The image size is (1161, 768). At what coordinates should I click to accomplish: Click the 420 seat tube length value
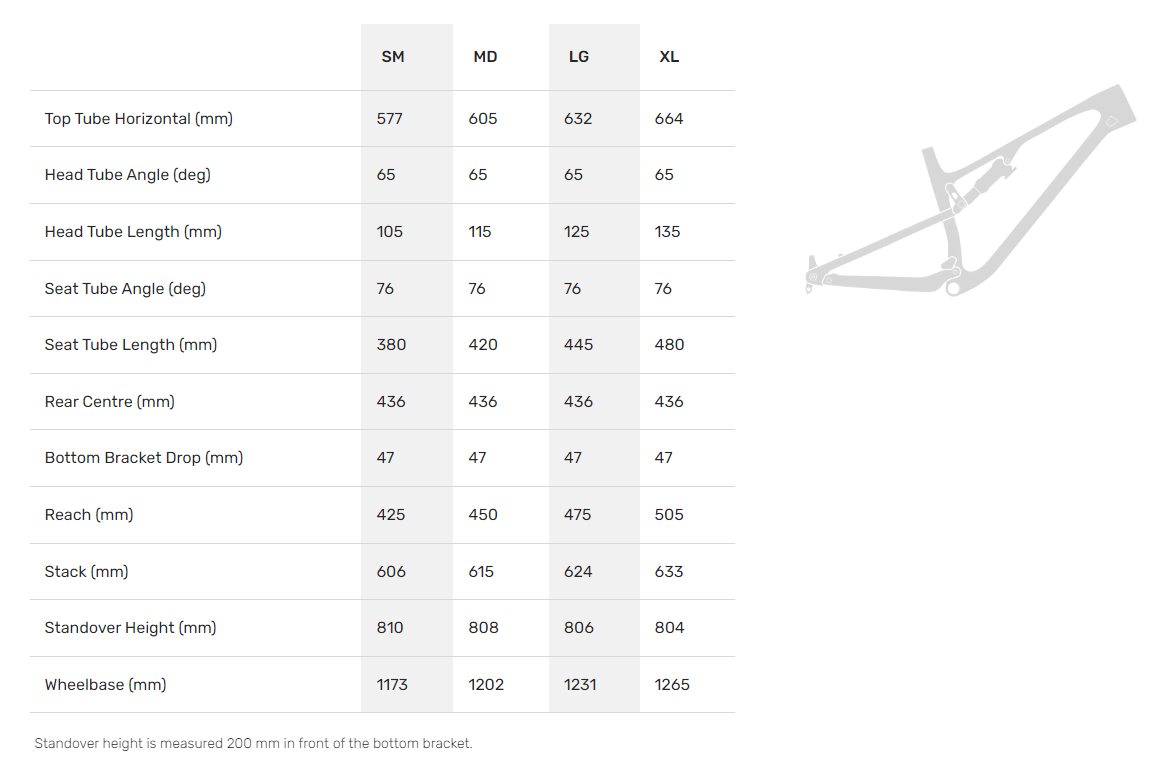(483, 345)
